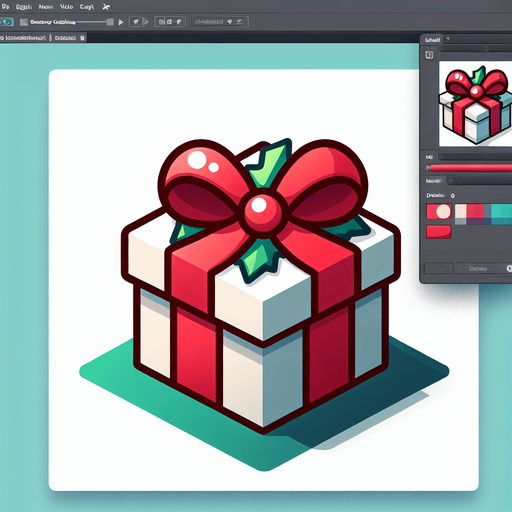The image size is (512, 512).
Task: Open the third menu bar item
Action: tap(46, 7)
